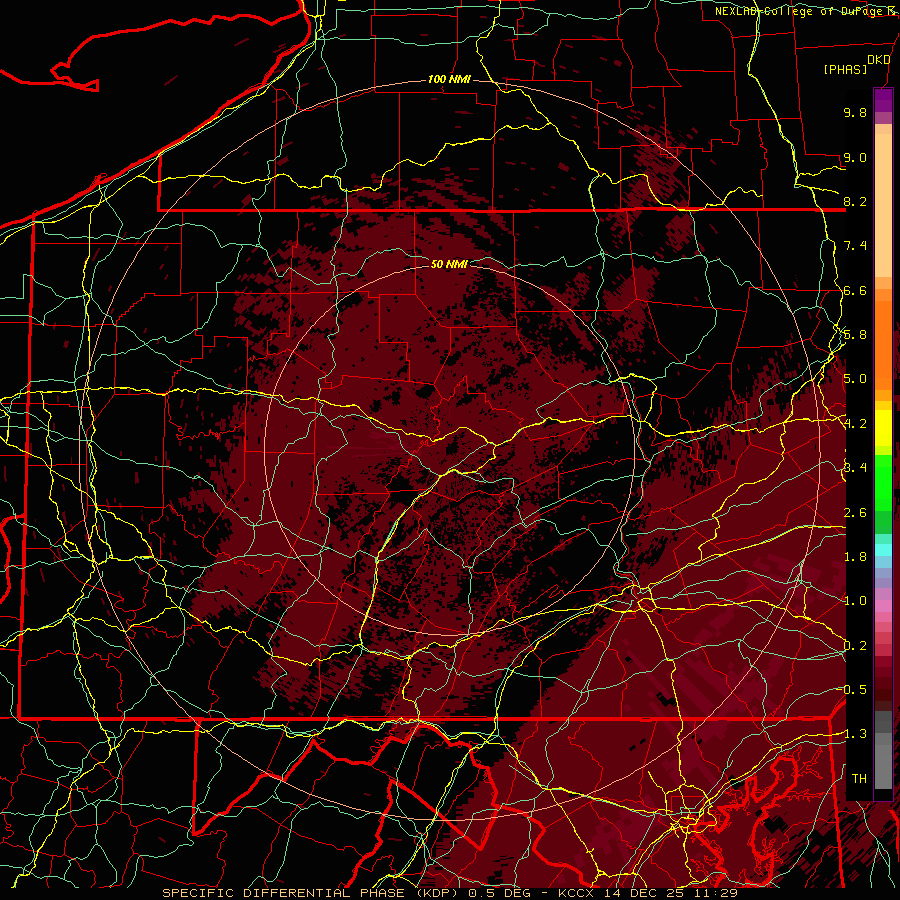900x900 pixels.
Task: Click the 9.0 value on color scale
Action: (x=855, y=157)
